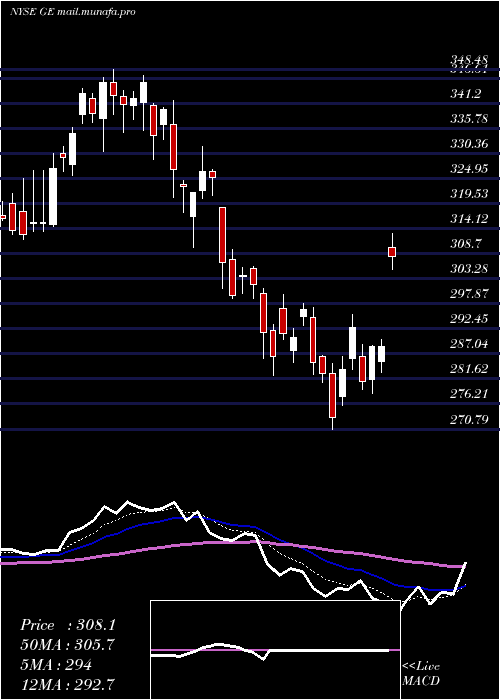Click the 'NYSE GE mail.munafa.pro' chart title

coord(72,12)
